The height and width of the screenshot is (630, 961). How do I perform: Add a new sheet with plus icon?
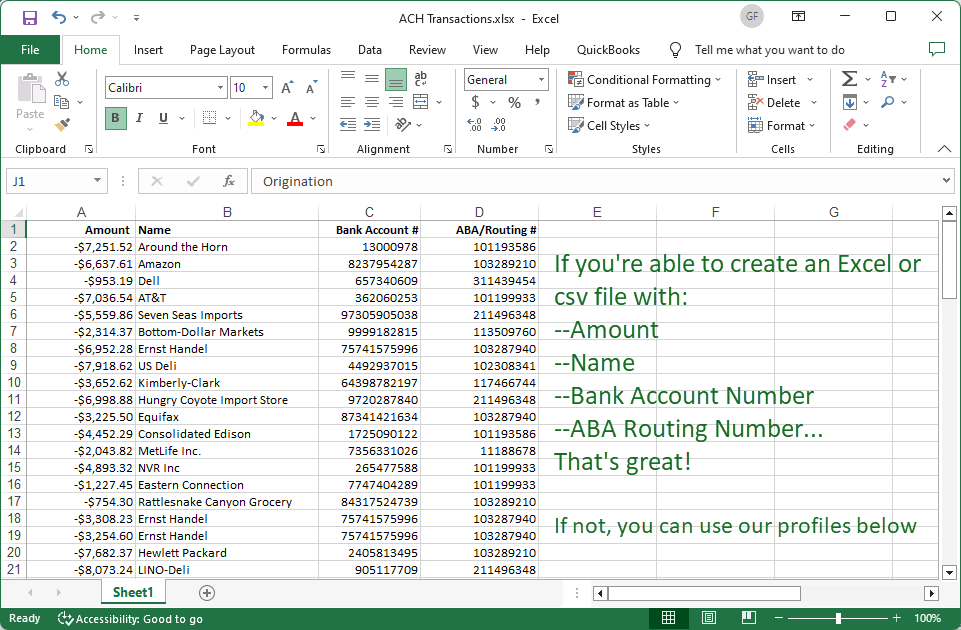[207, 593]
